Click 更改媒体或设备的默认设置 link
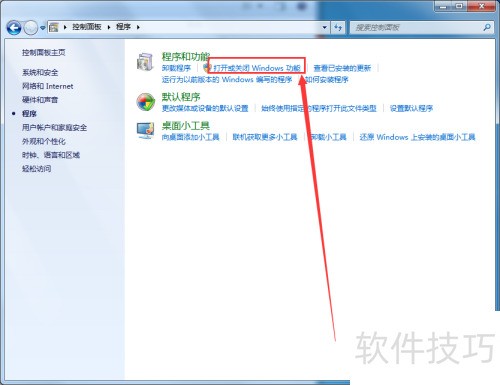The image size is (500, 385). [205, 108]
